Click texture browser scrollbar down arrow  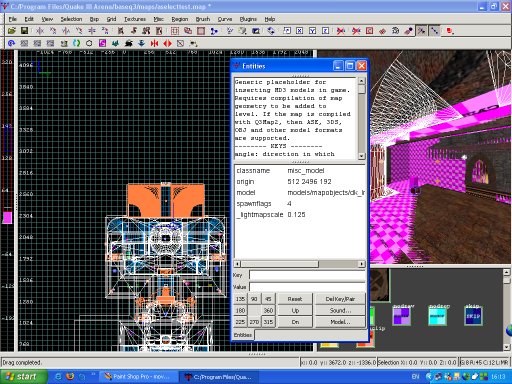pos(506,347)
